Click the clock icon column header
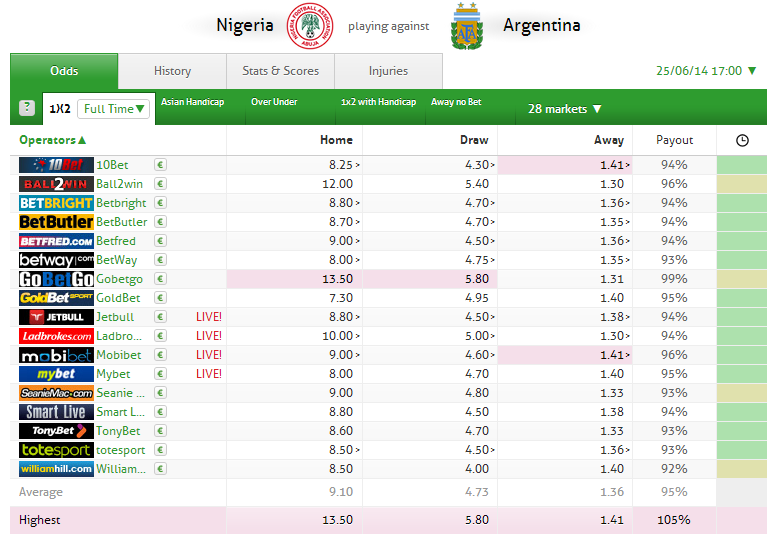 742,140
